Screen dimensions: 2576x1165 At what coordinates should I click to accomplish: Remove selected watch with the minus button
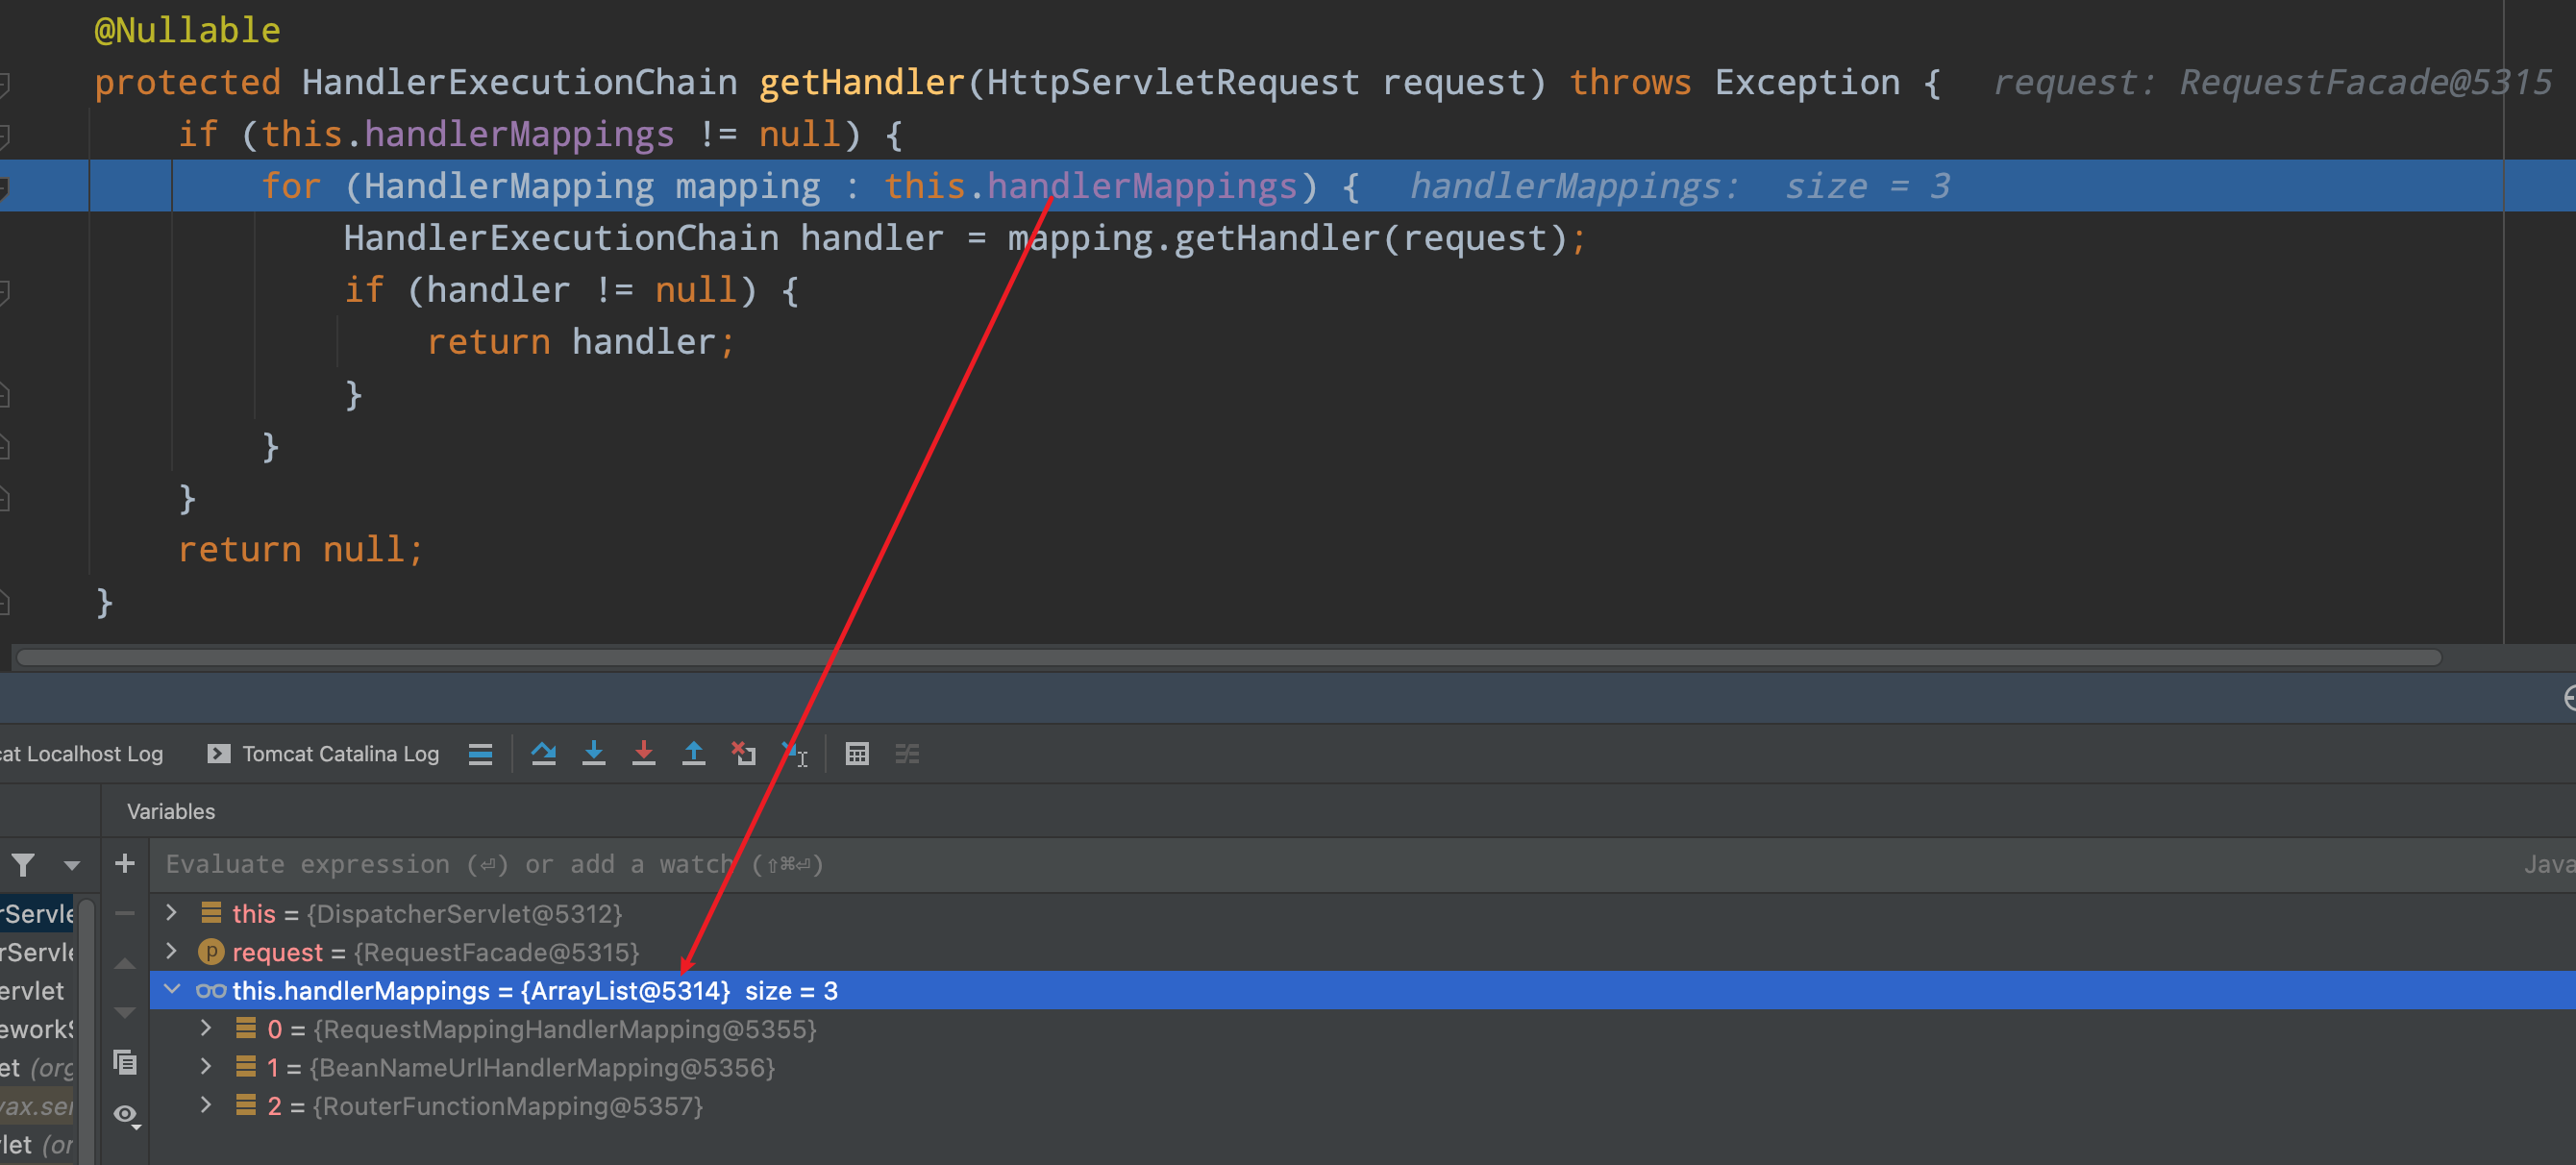(124, 913)
